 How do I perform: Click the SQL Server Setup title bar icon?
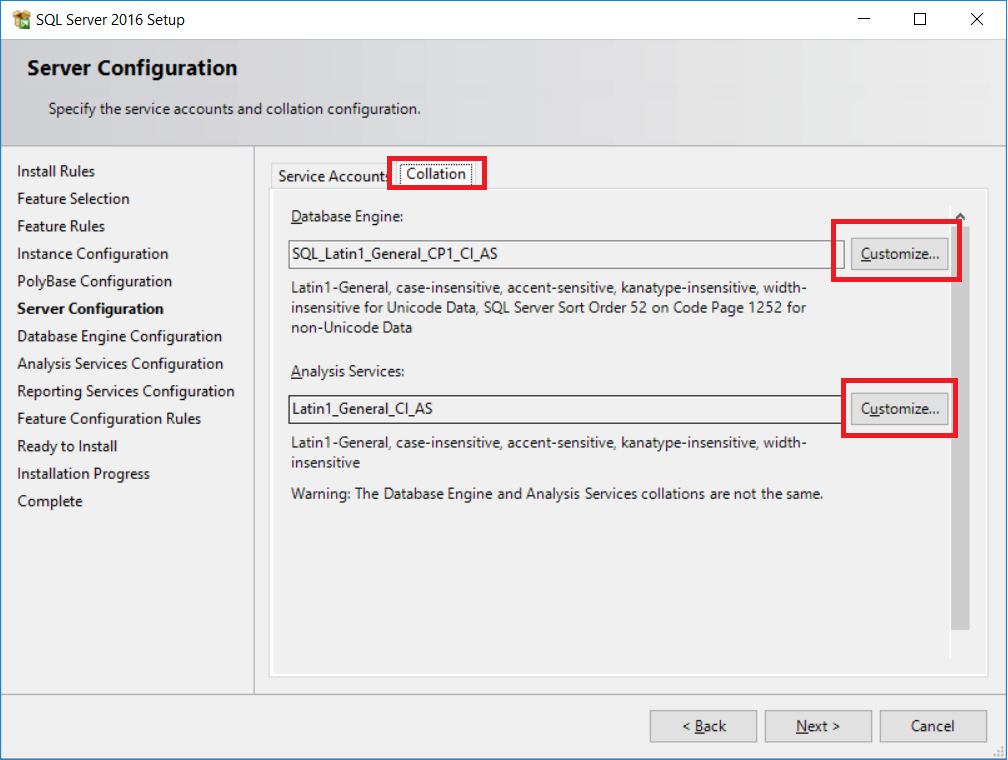point(21,19)
